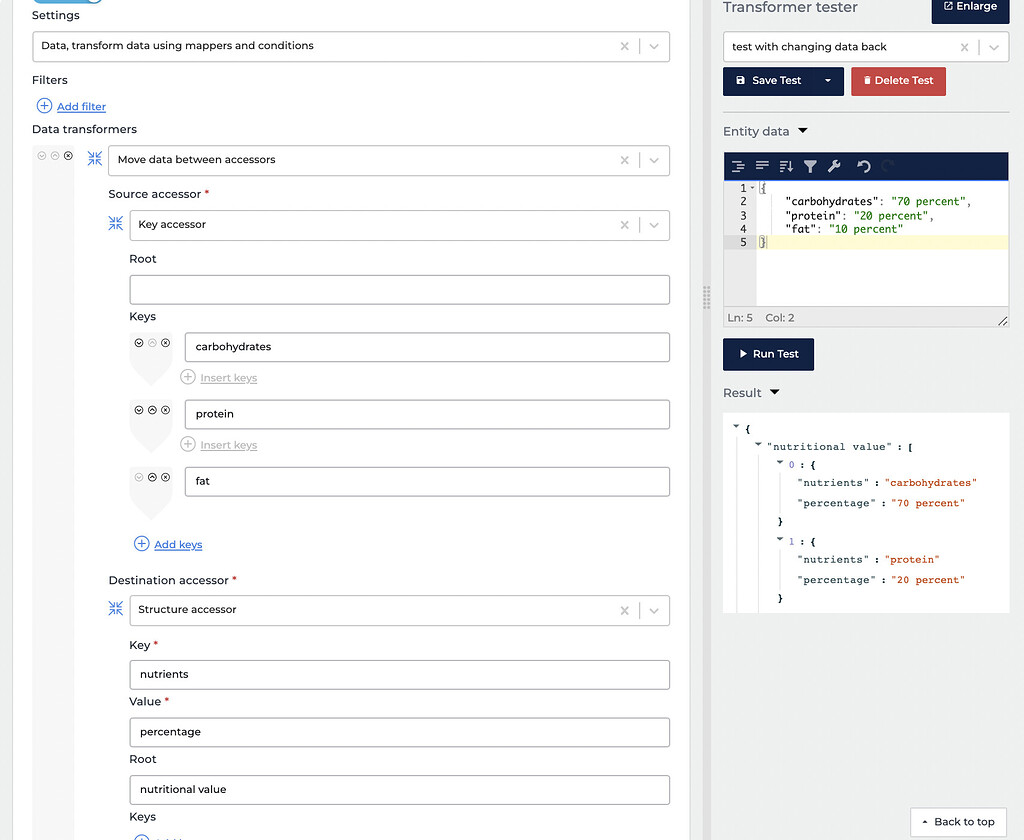1024x840 pixels.
Task: Format JSON with the editor's format icon
Action: [x=738, y=167]
